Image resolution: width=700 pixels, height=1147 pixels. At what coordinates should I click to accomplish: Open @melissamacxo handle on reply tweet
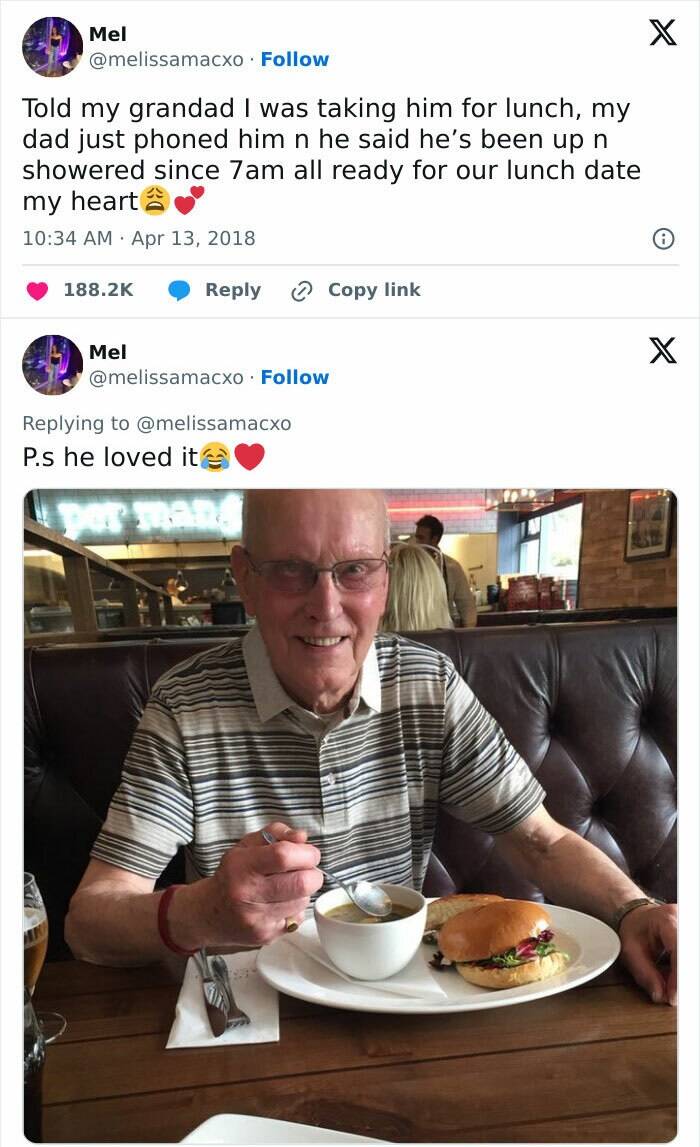click(166, 377)
